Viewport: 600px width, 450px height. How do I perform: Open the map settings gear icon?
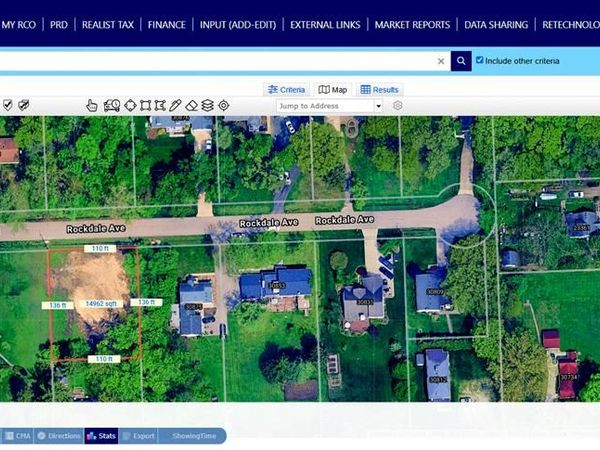pyautogui.click(x=398, y=106)
